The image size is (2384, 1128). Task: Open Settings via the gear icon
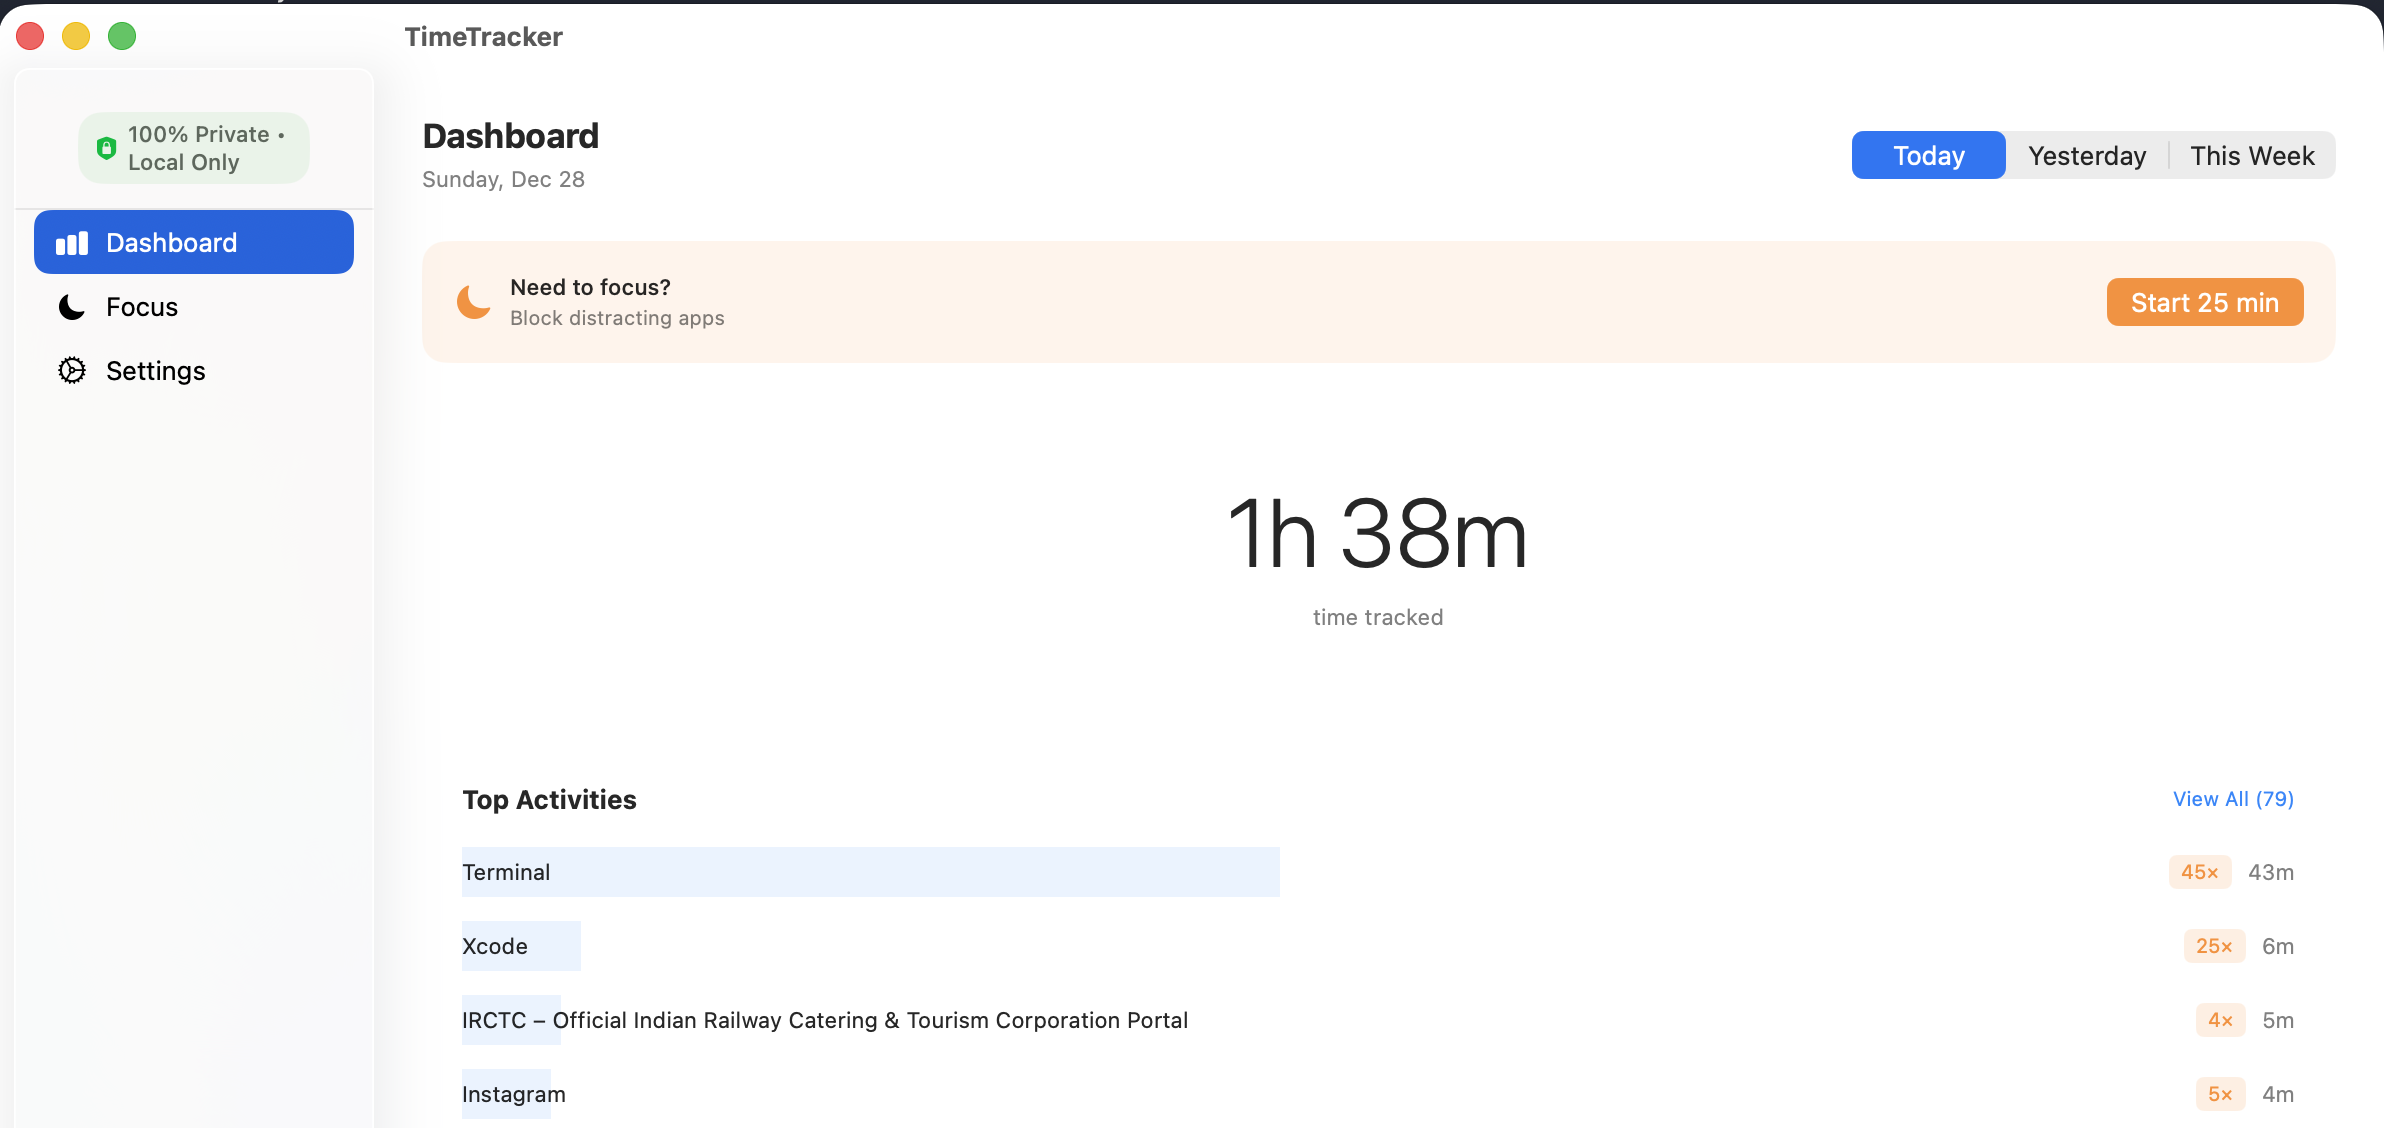pyautogui.click(x=73, y=370)
